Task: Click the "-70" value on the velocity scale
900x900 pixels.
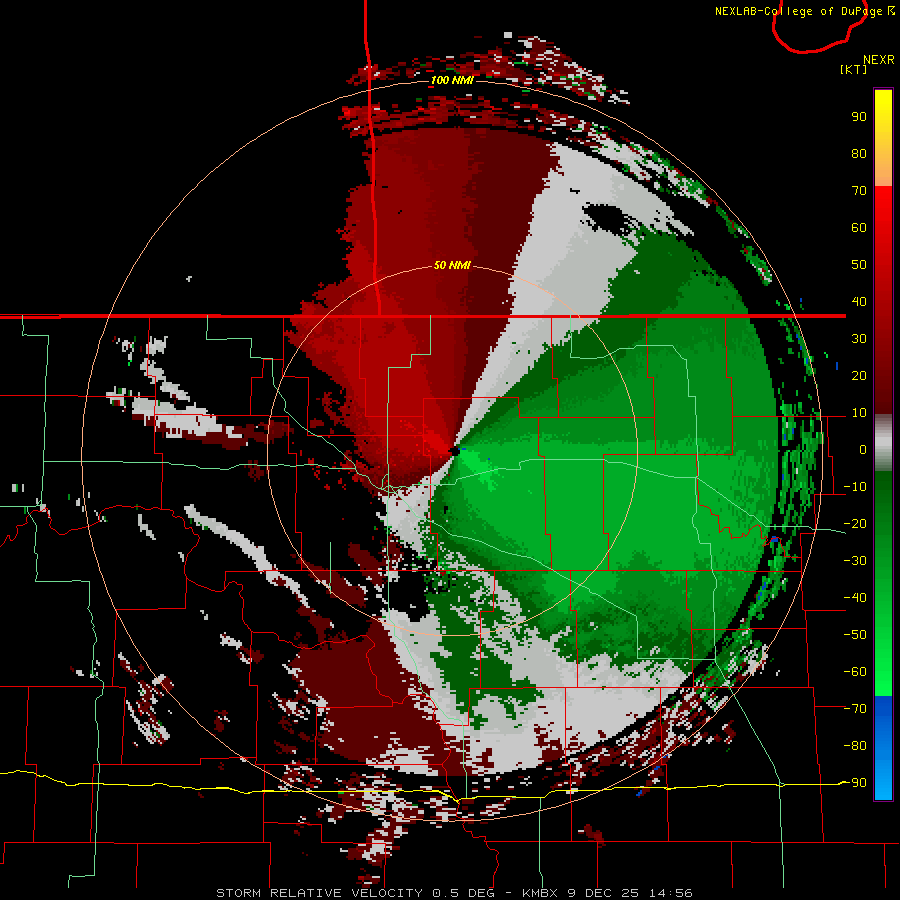Action: click(x=855, y=709)
